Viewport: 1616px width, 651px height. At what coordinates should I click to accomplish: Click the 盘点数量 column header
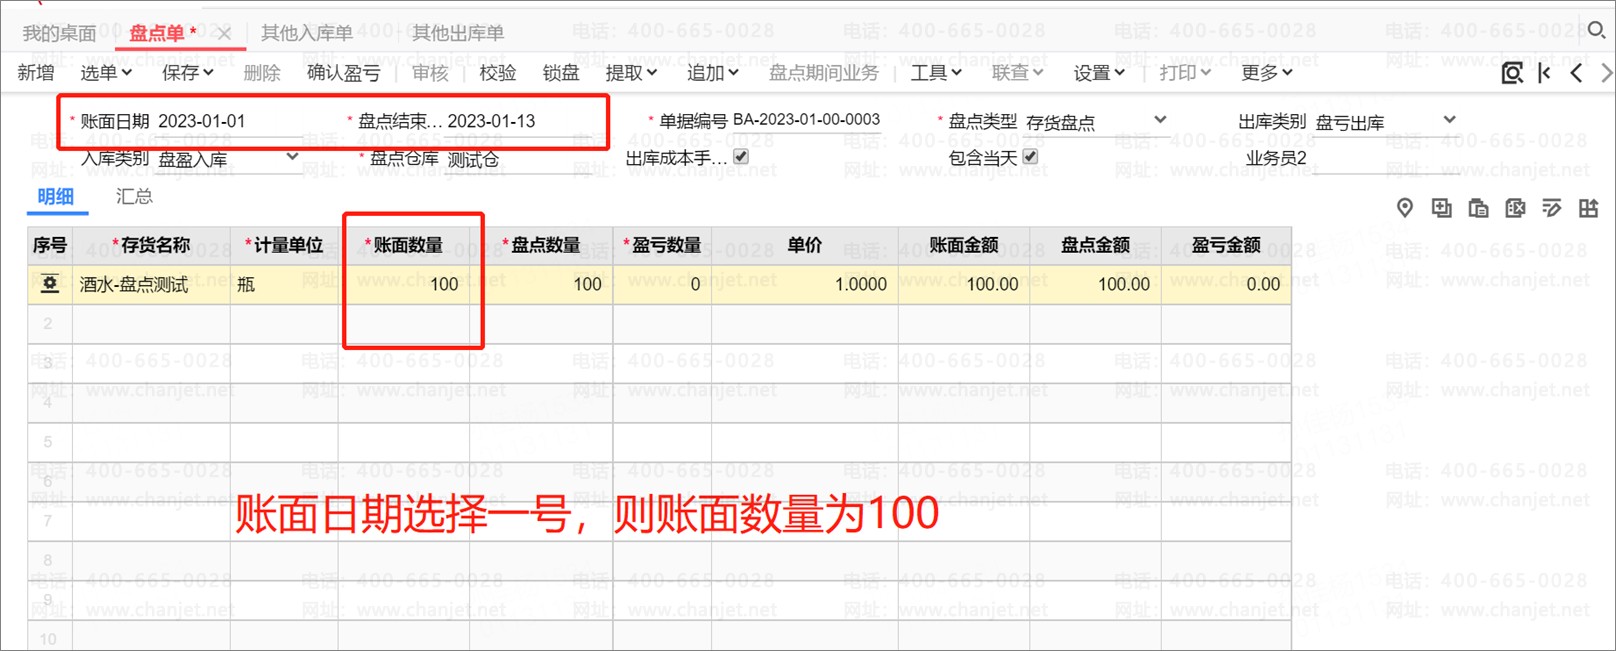point(541,245)
